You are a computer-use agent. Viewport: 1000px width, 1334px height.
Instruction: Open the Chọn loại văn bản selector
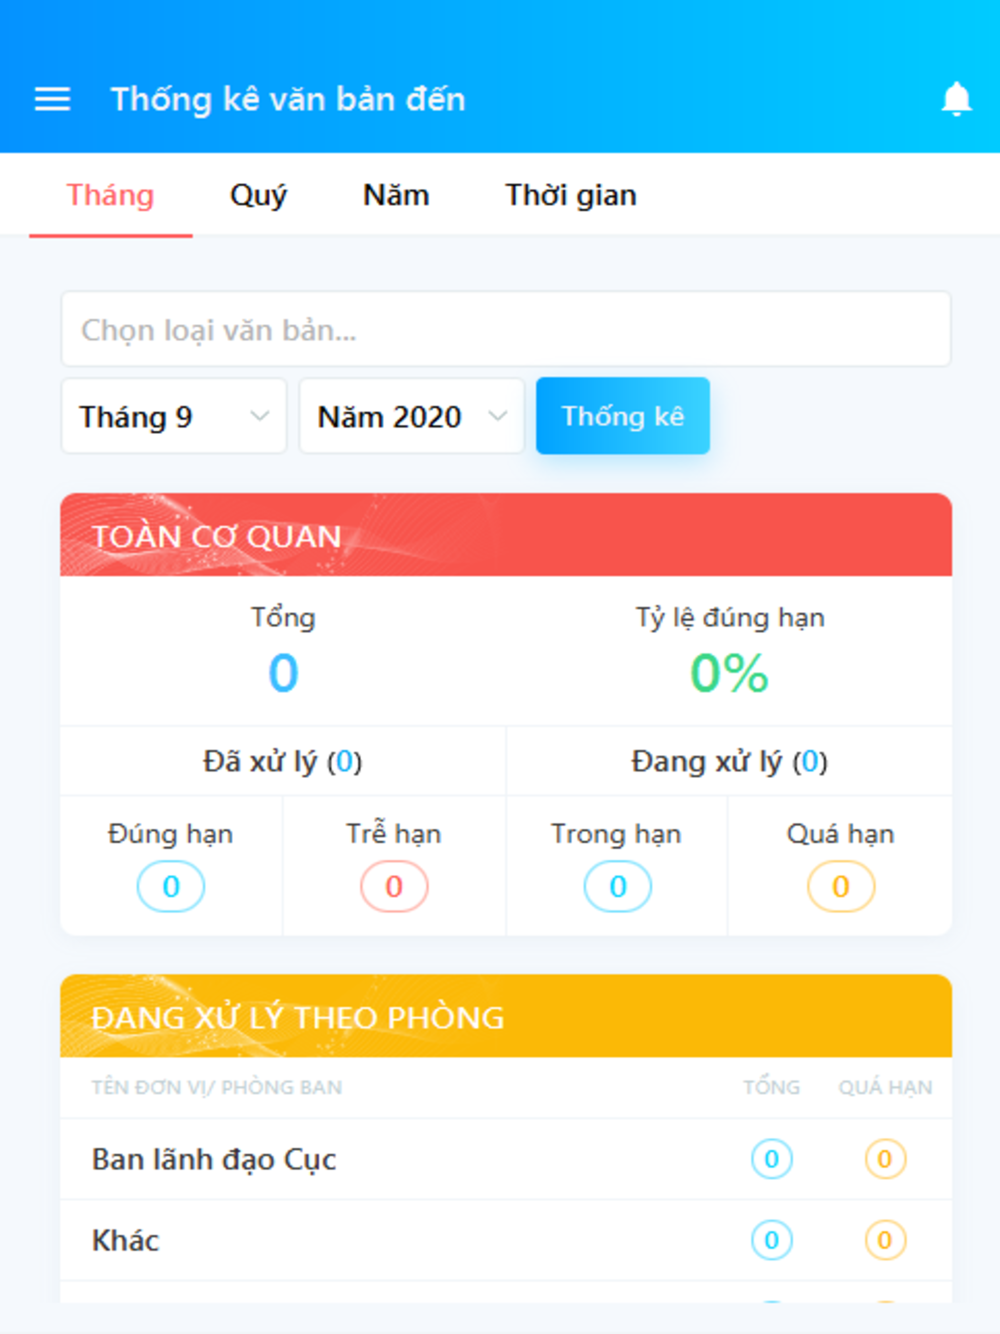point(506,329)
